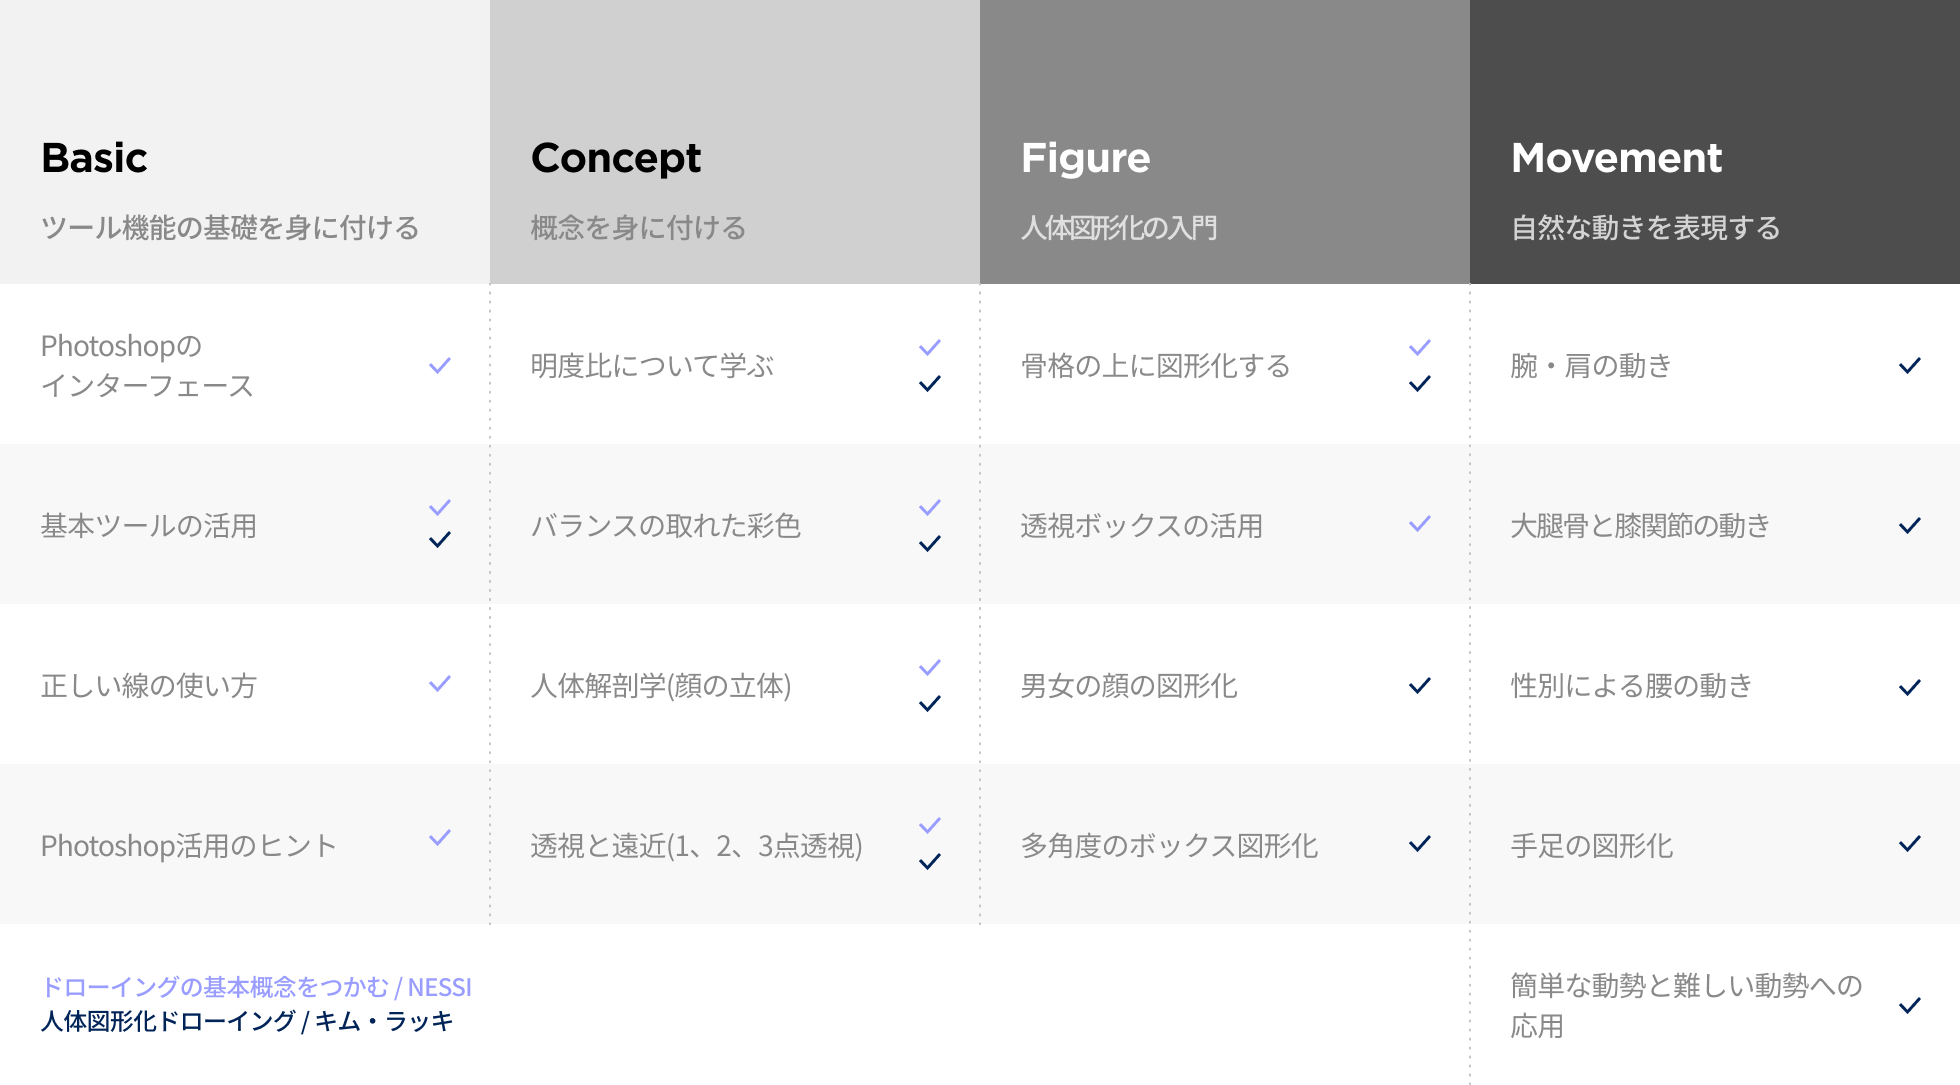
Task: Click the checkmark next to 手足の図形化
Action: pos(1910,844)
